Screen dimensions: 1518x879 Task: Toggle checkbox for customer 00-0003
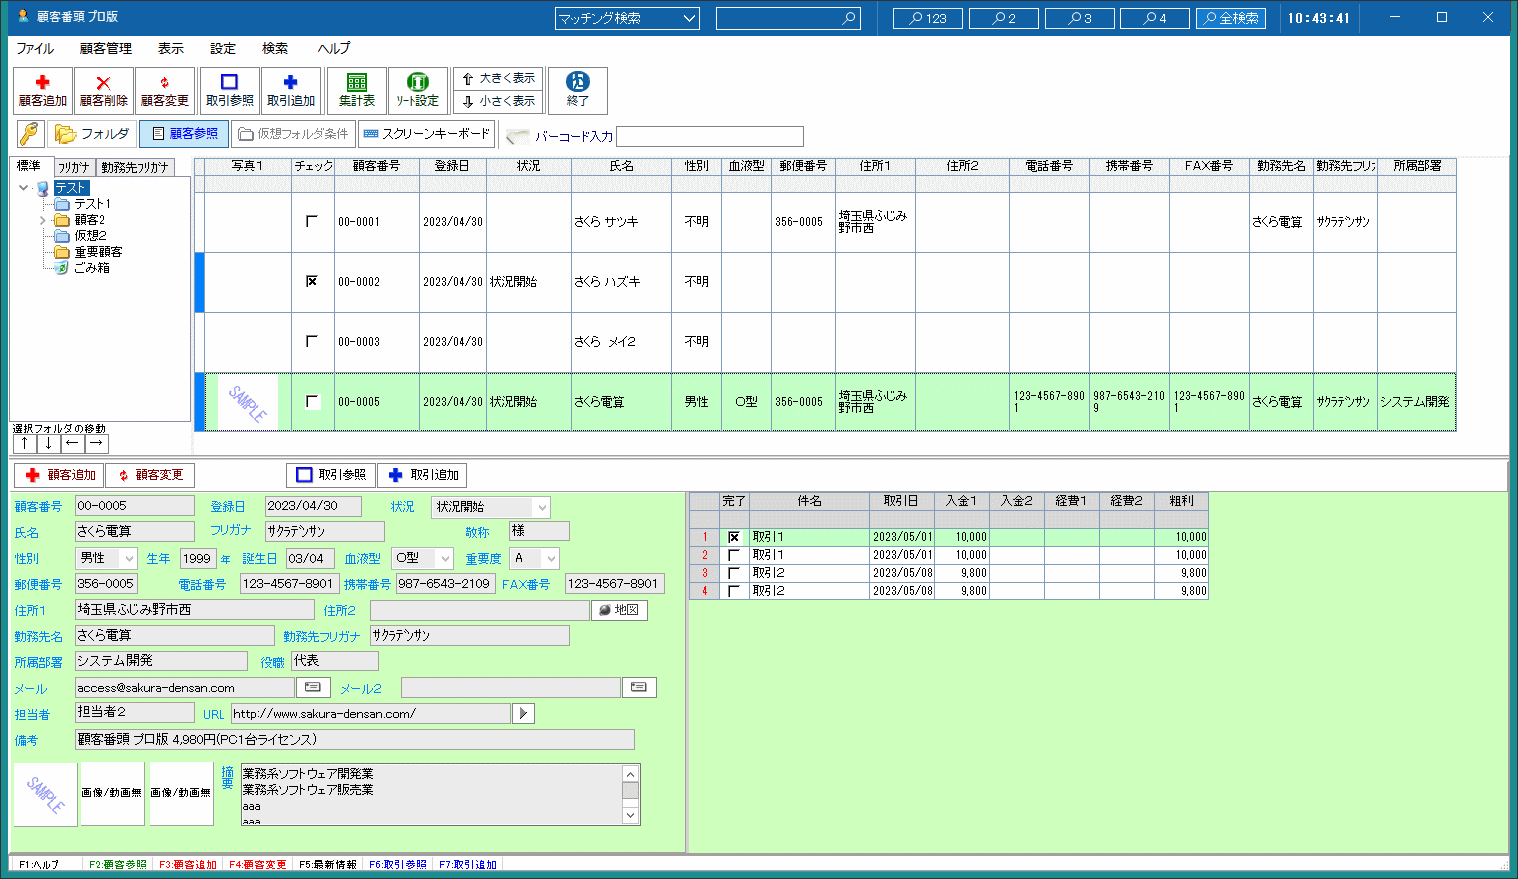312,341
